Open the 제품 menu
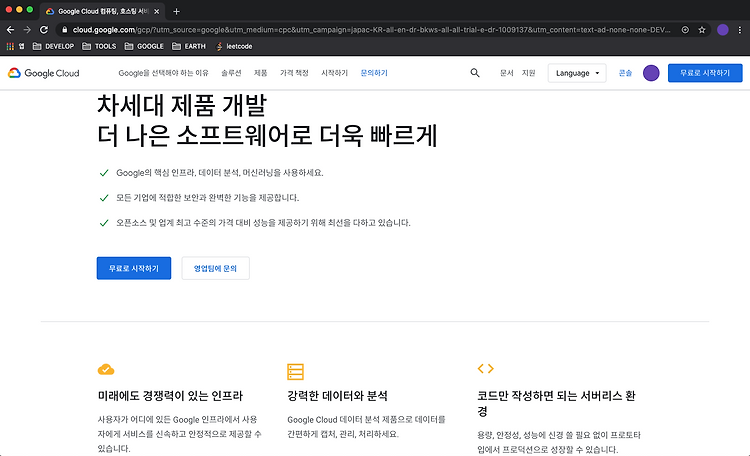Screen dimensions: 750x456 [x=260, y=73]
